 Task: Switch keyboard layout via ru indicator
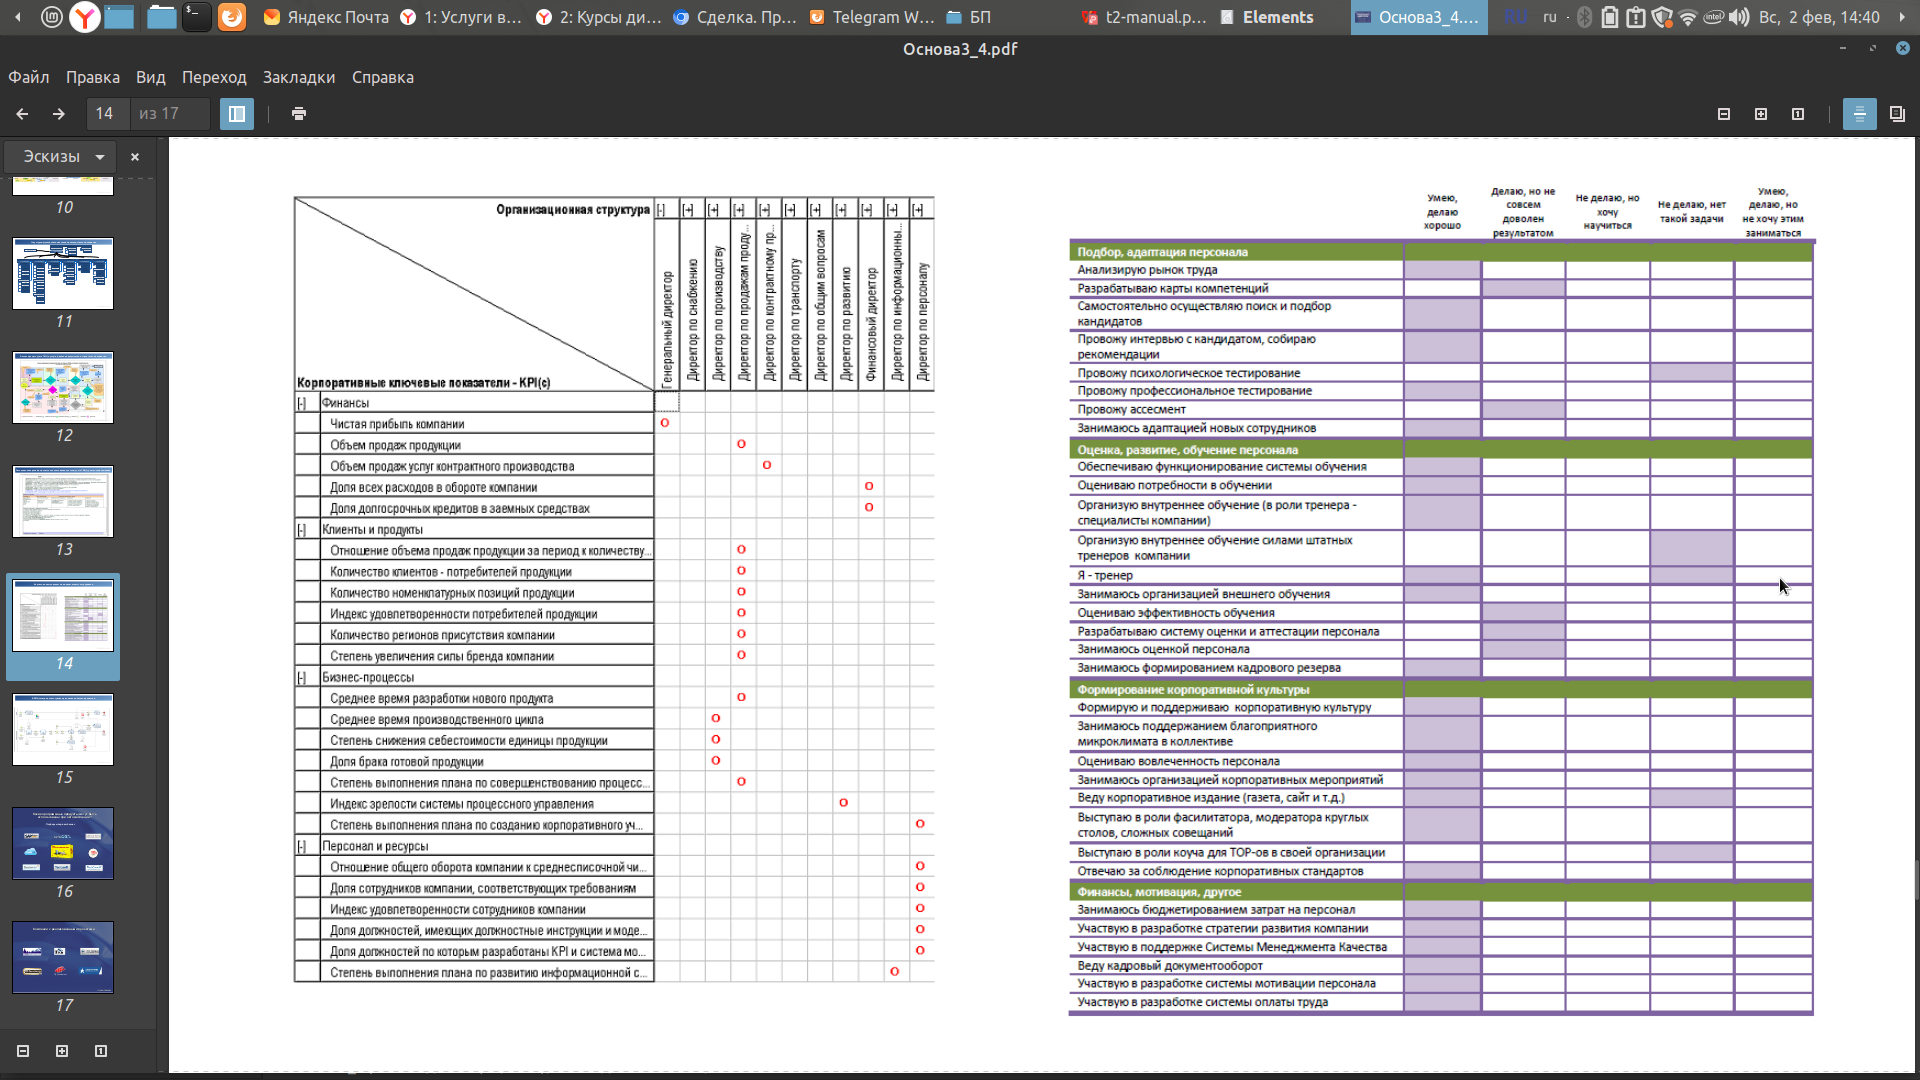(1550, 17)
